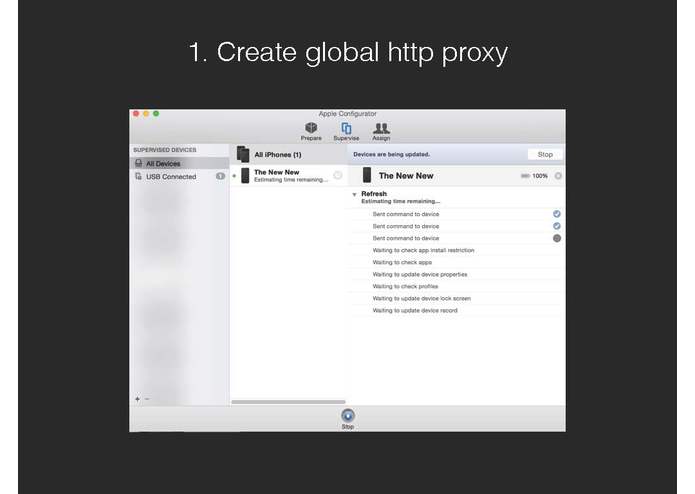The image size is (695, 494).
Task: Select 'Waiting to update device properties' row
Action: [x=457, y=274]
